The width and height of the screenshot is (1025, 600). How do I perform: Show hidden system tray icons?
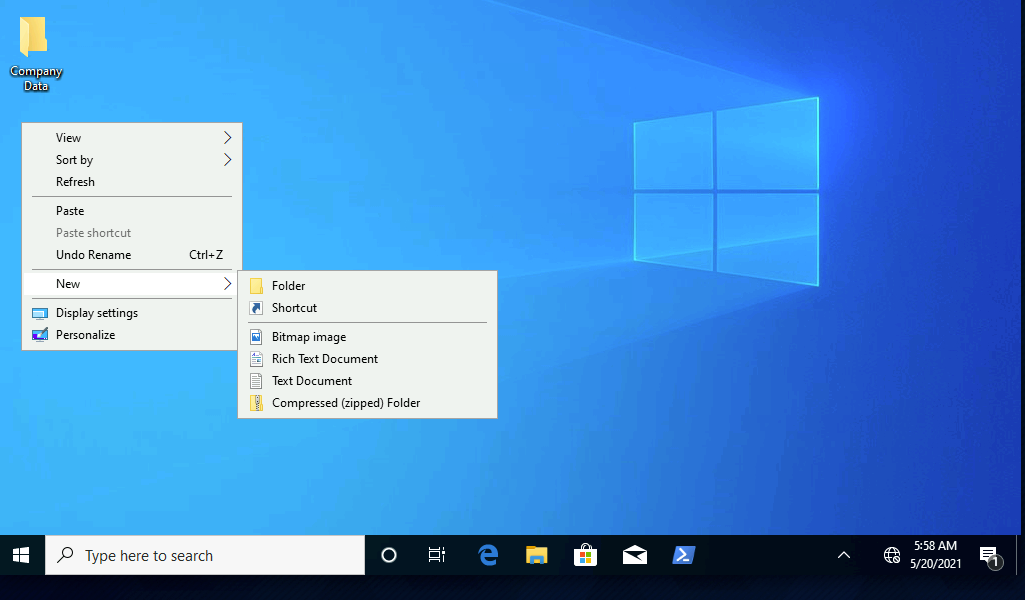(843, 555)
